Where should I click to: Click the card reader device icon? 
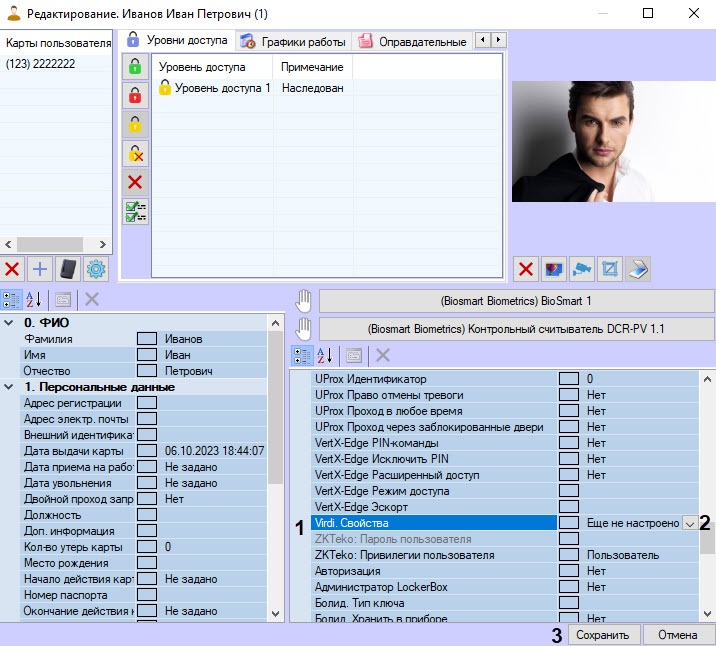68,268
